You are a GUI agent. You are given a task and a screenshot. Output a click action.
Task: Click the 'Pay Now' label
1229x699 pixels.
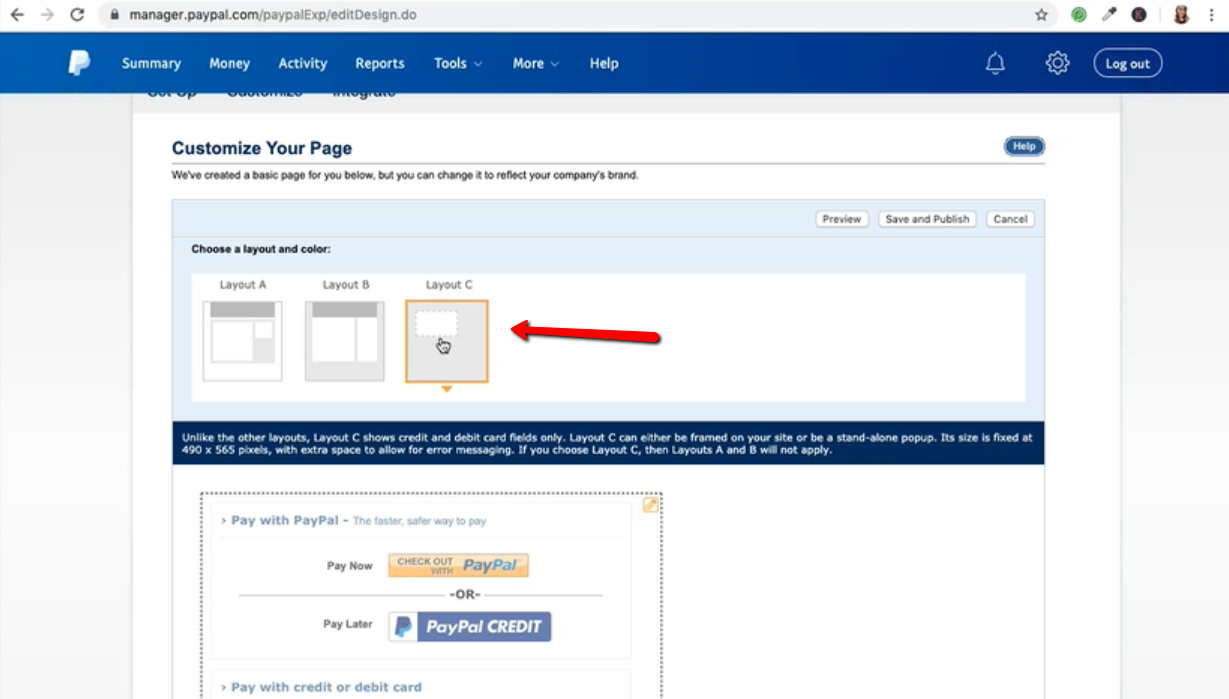(349, 566)
